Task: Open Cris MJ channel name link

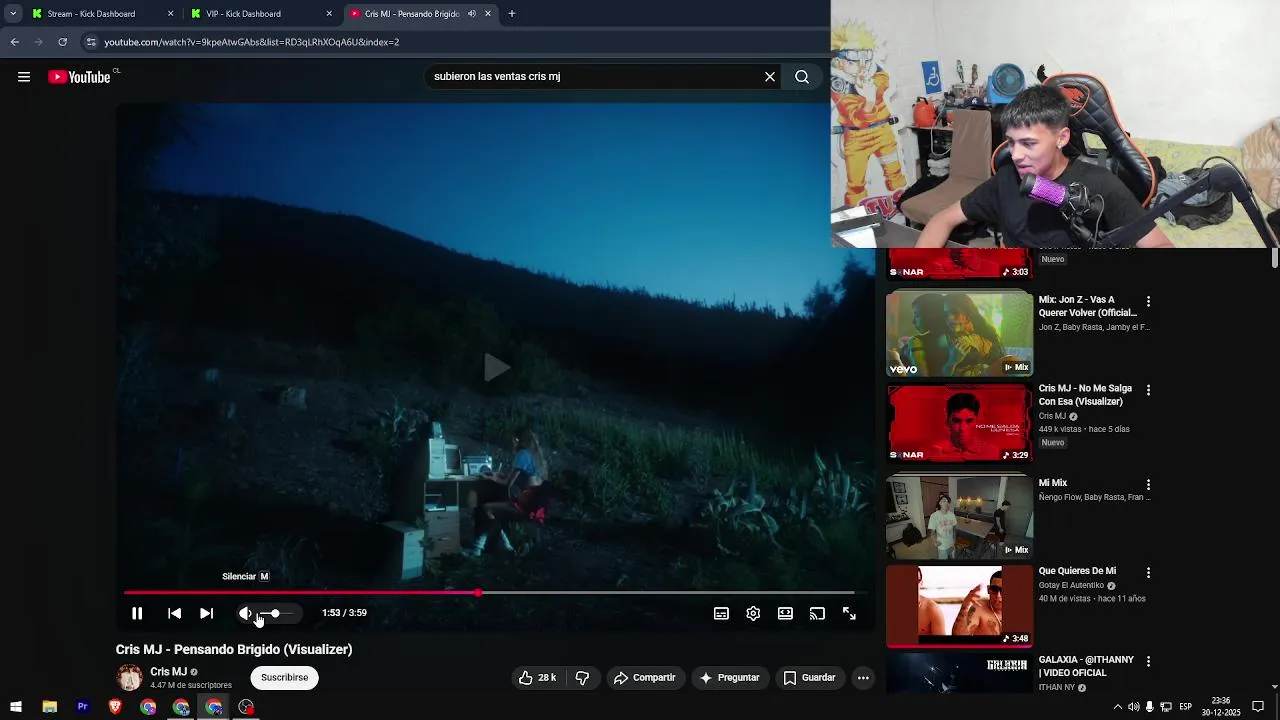Action: pyautogui.click(x=168, y=672)
